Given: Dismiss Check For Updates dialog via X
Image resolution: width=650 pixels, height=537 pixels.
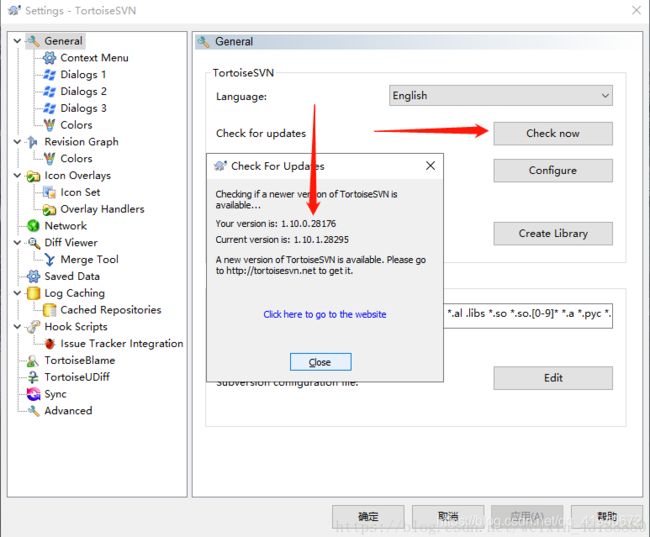Looking at the screenshot, I should click(x=430, y=166).
